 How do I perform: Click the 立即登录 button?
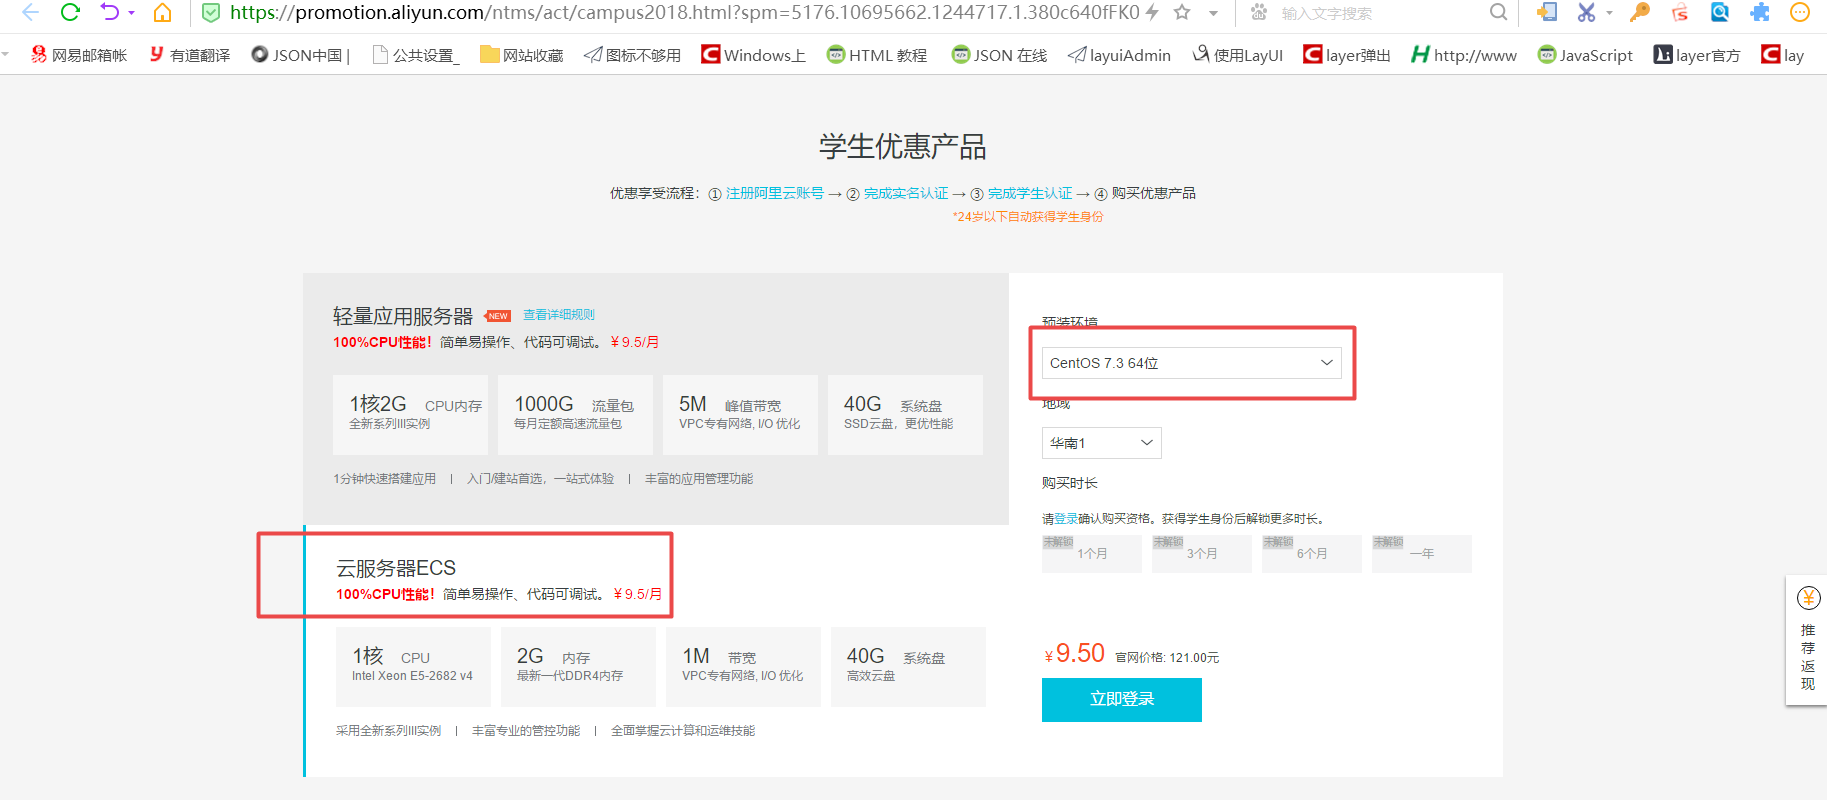click(x=1122, y=700)
